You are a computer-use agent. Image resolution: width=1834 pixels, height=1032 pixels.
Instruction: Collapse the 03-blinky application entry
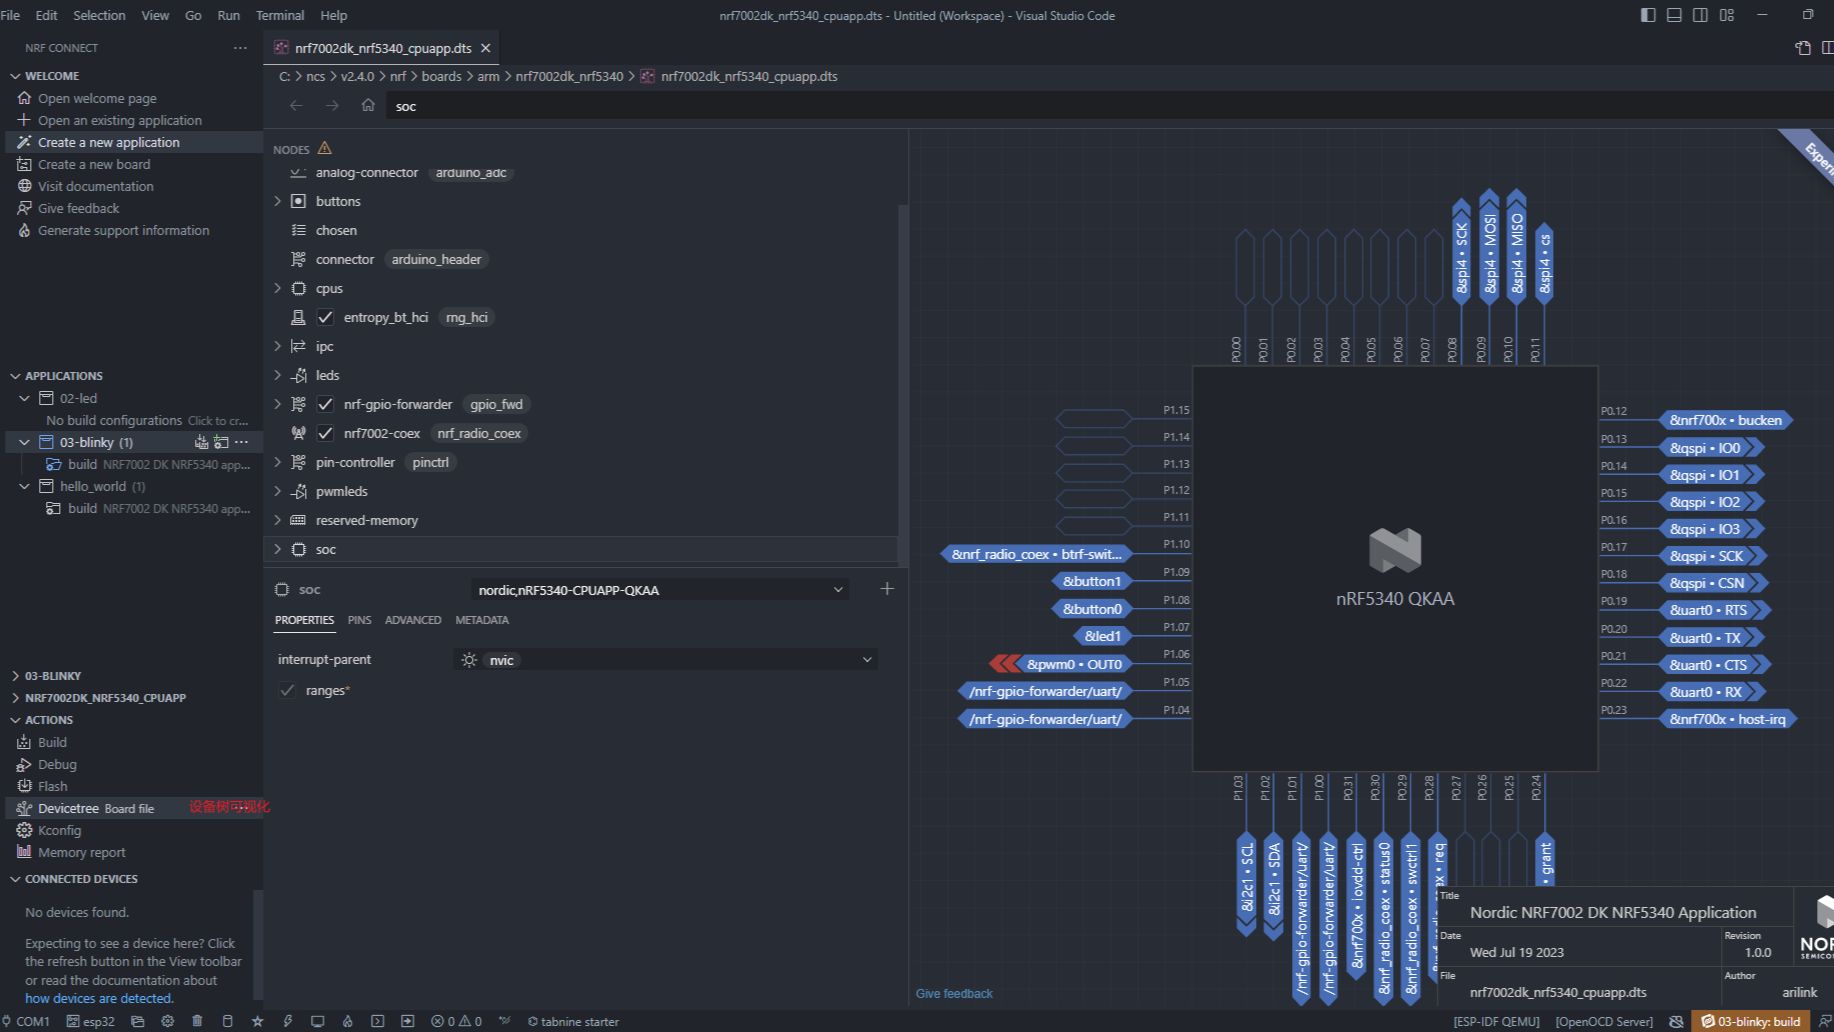pos(24,442)
